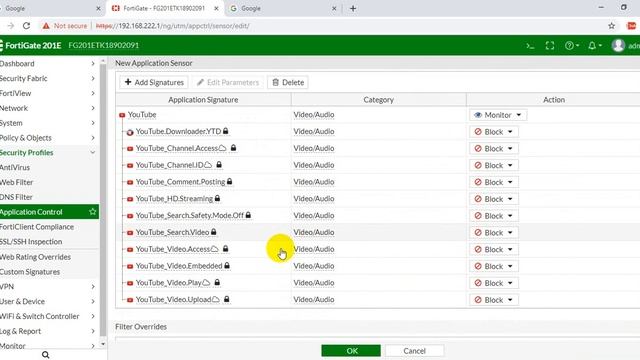Click the Not secure warning icon
This screenshot has width=640, height=360.
pyautogui.click(x=46, y=26)
